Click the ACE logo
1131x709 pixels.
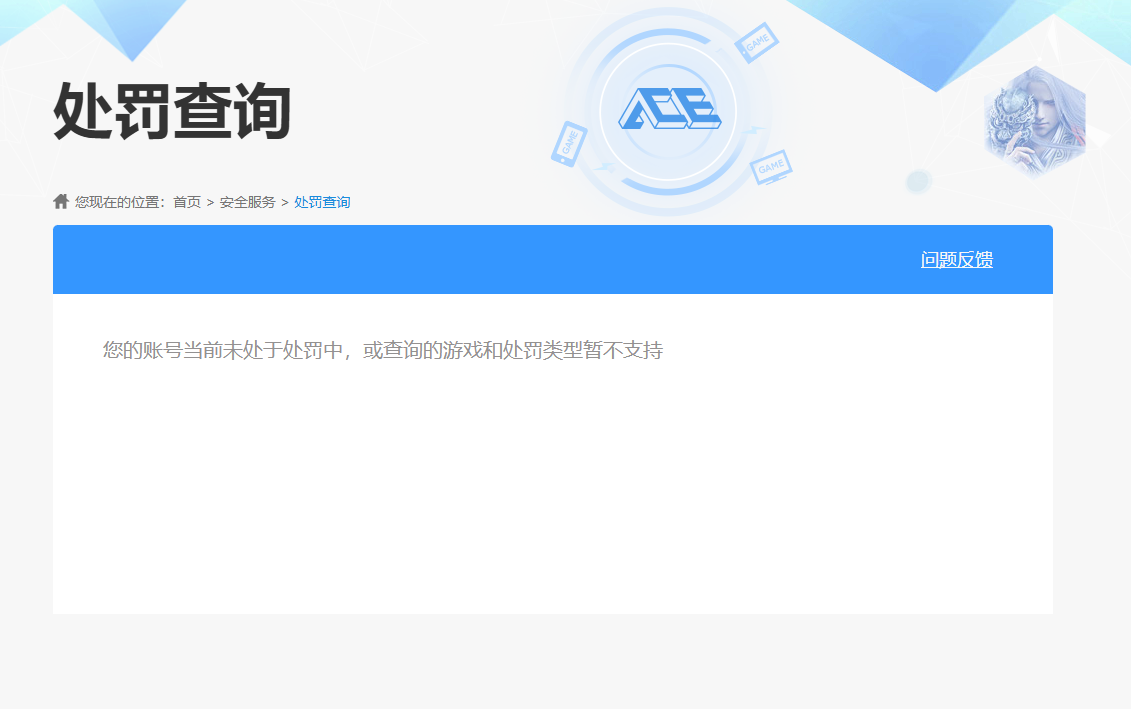[669, 110]
